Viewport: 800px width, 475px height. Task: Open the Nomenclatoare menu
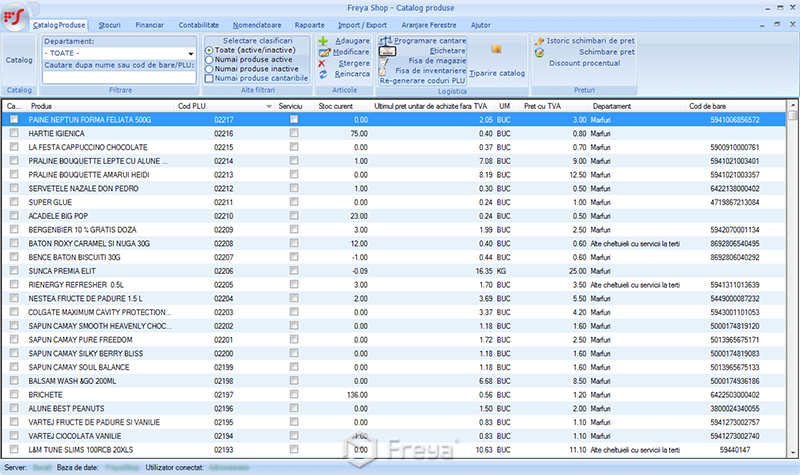pyautogui.click(x=257, y=25)
